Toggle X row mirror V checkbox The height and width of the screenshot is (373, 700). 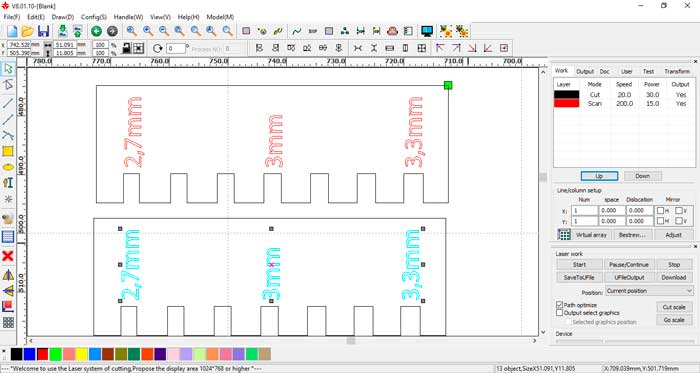coord(679,211)
